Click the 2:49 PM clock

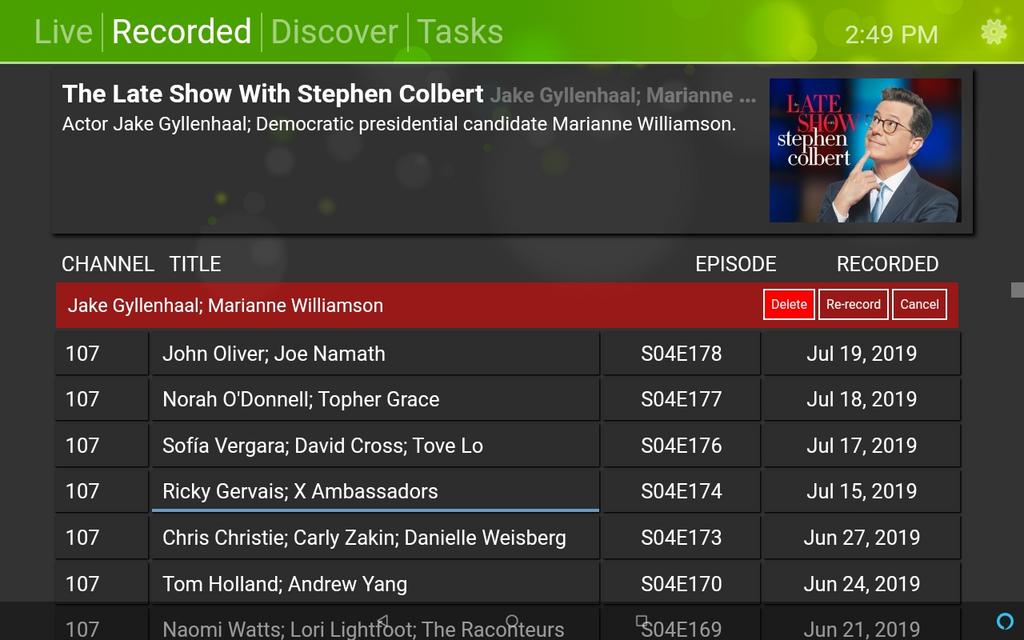(891, 34)
